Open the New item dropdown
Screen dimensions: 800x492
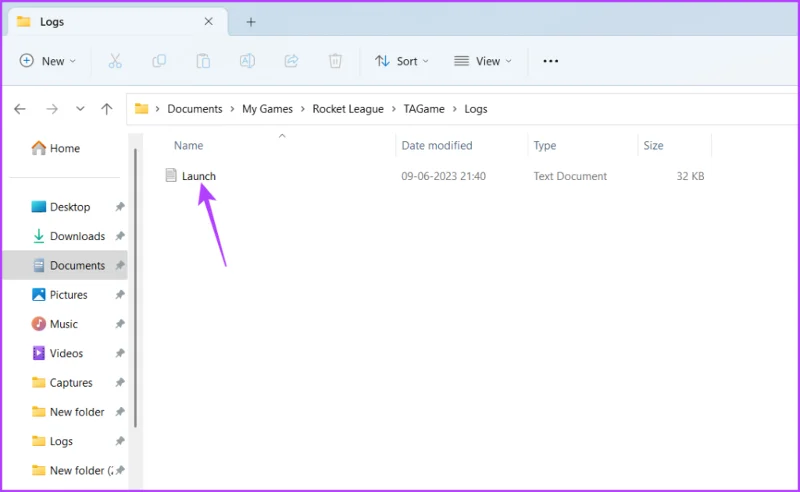click(47, 61)
